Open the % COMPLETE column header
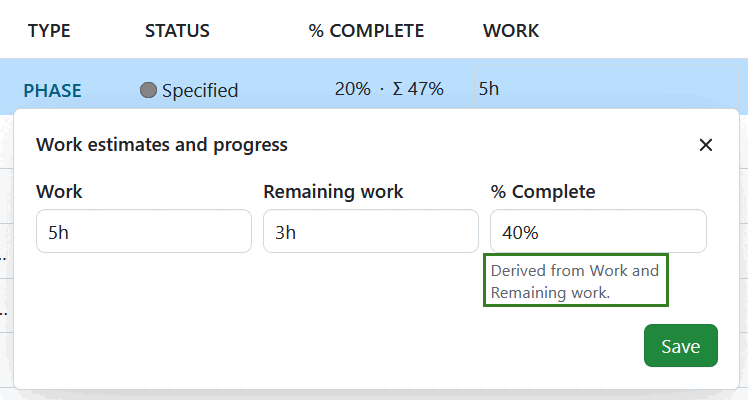Screen dimensions: 748x401 point(366,31)
